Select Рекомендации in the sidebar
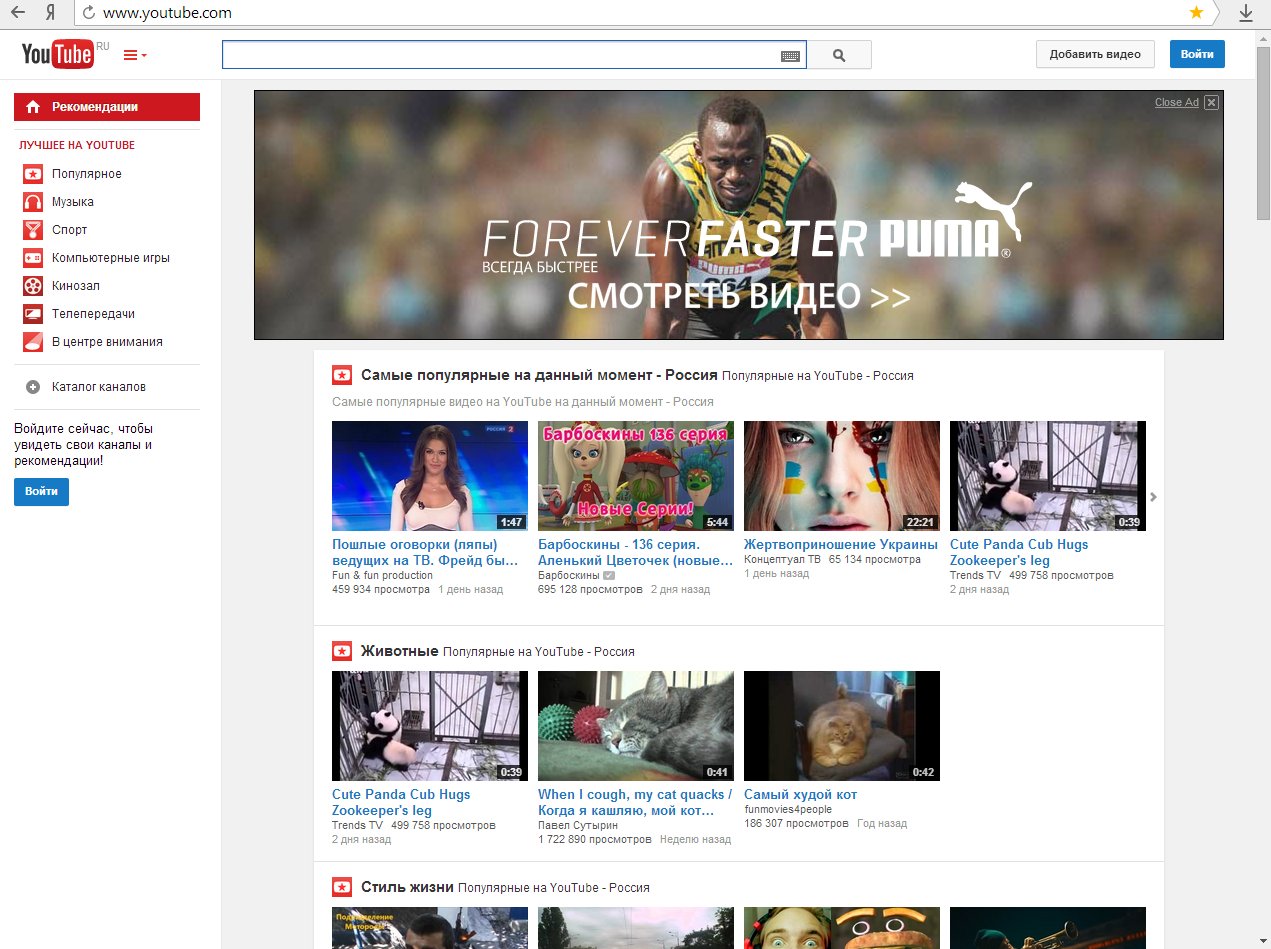The height and width of the screenshot is (949, 1271). [107, 107]
